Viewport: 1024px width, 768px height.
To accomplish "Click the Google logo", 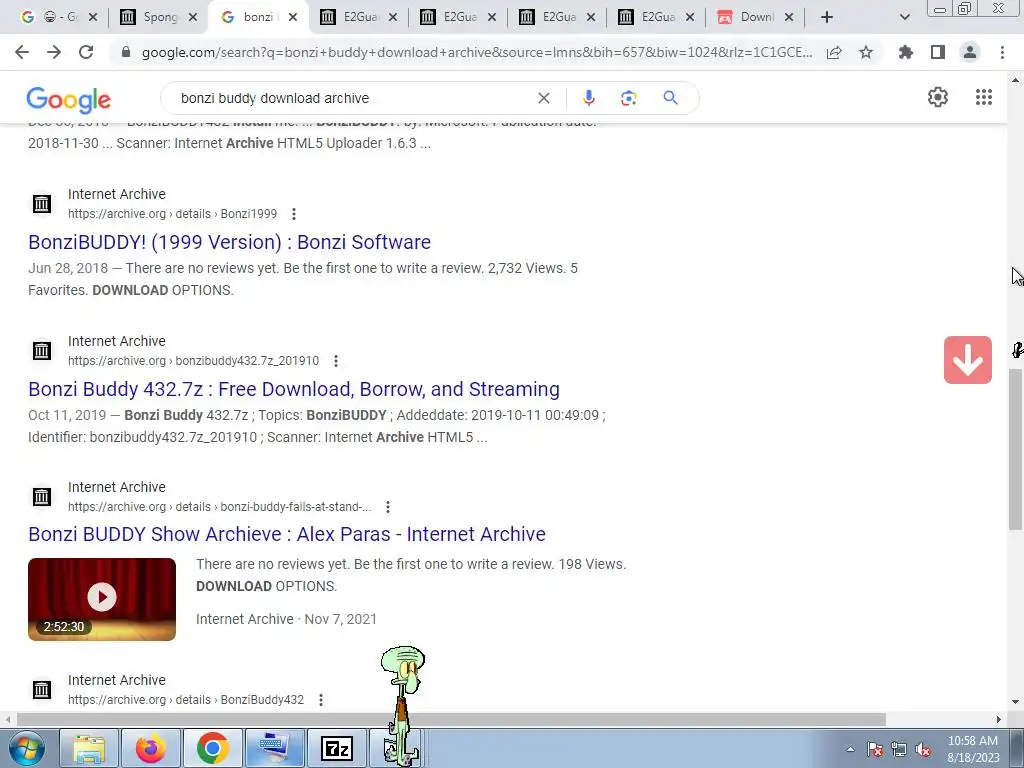I will pyautogui.click(x=69, y=99).
